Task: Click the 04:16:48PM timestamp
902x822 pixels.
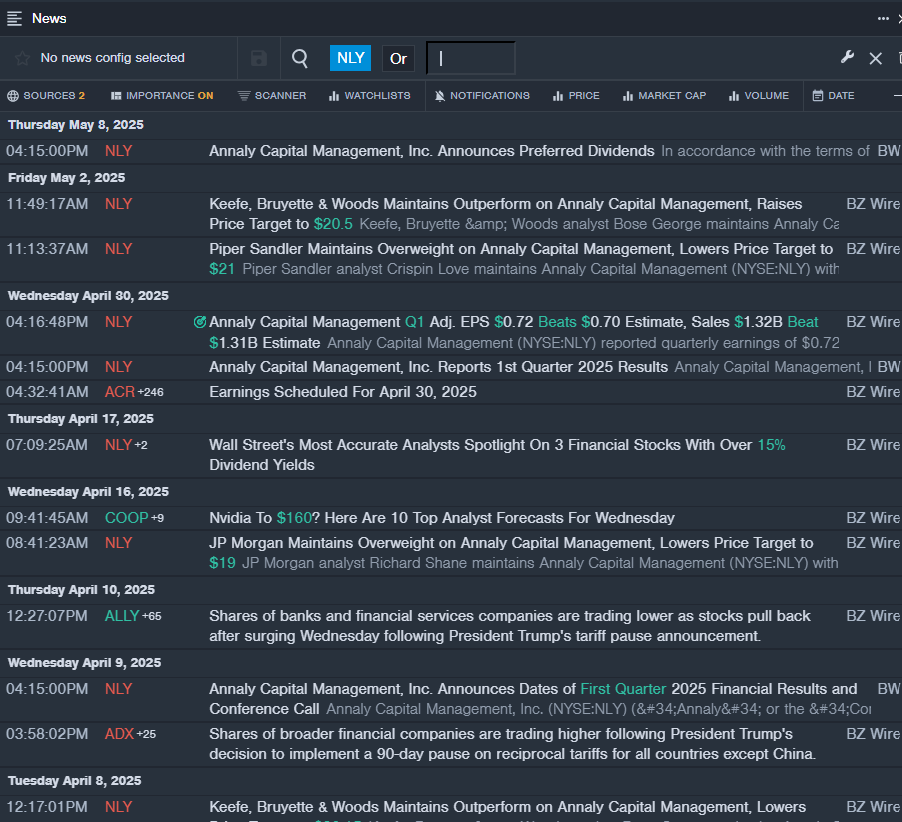Action: [47, 322]
